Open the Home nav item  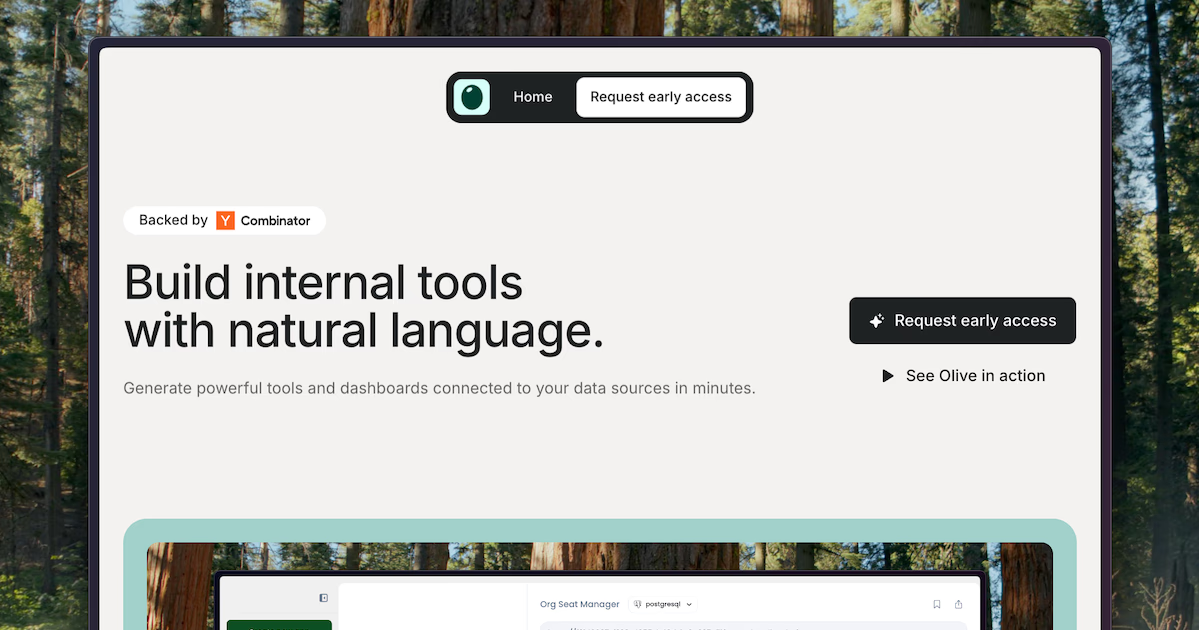532,97
